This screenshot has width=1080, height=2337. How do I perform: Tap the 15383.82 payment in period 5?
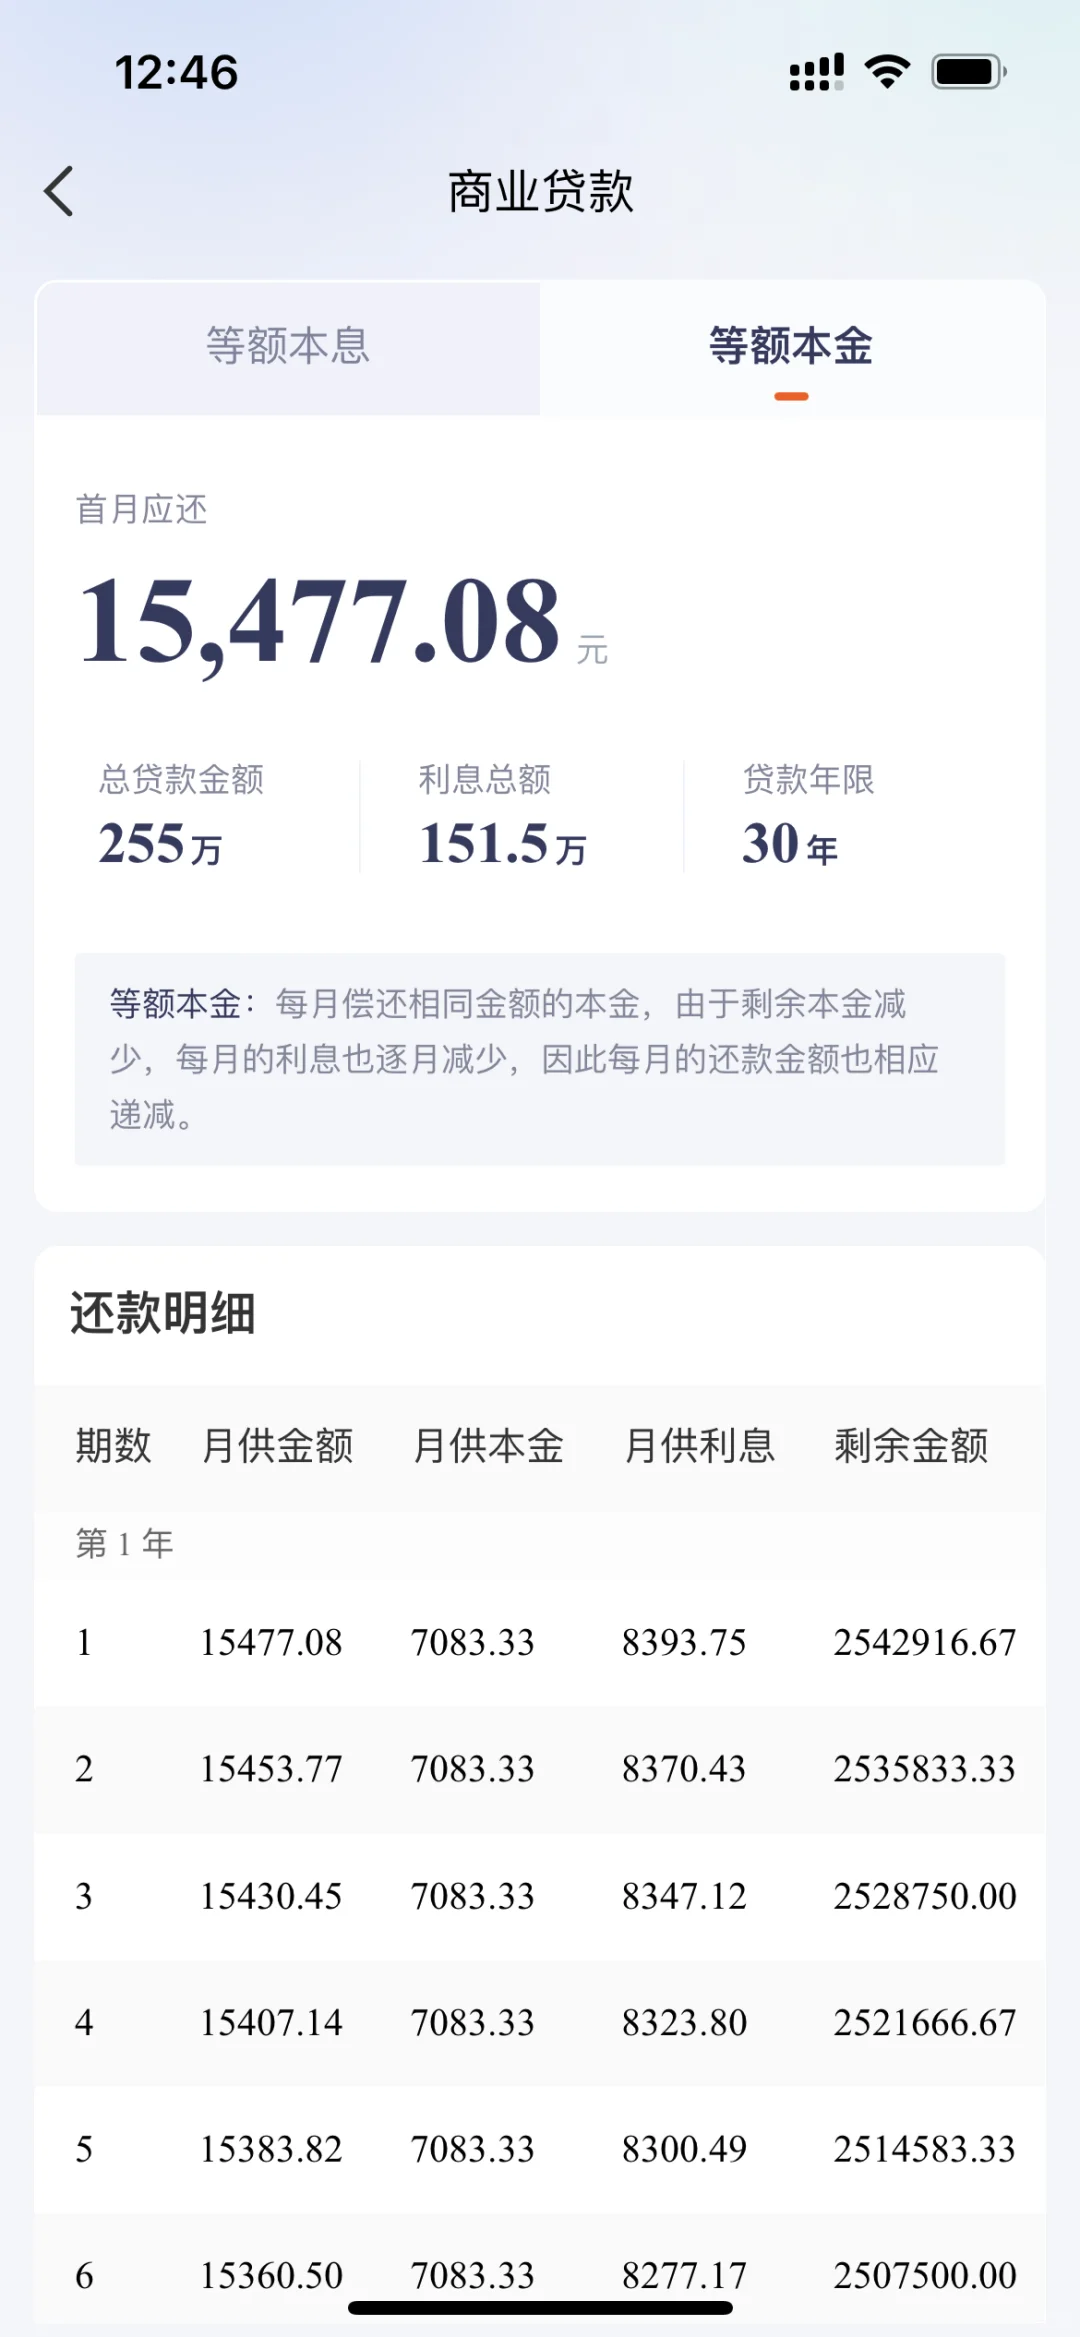pyautogui.click(x=271, y=2149)
